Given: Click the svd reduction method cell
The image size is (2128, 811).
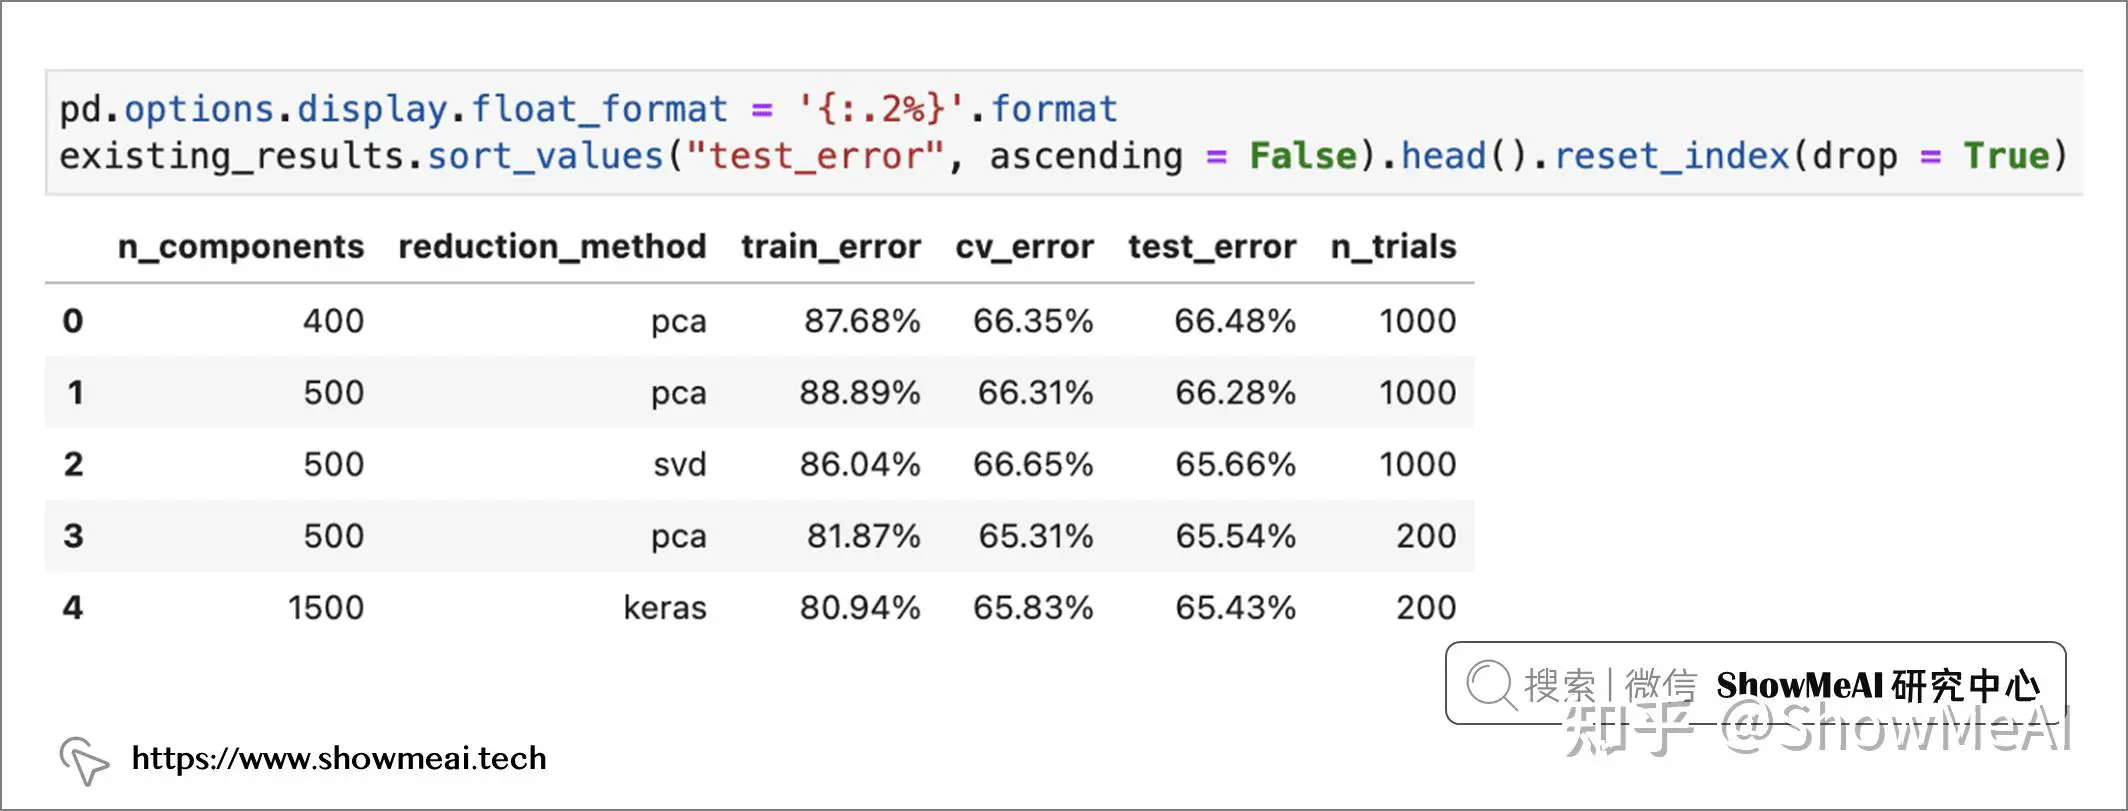Looking at the screenshot, I should (x=680, y=464).
